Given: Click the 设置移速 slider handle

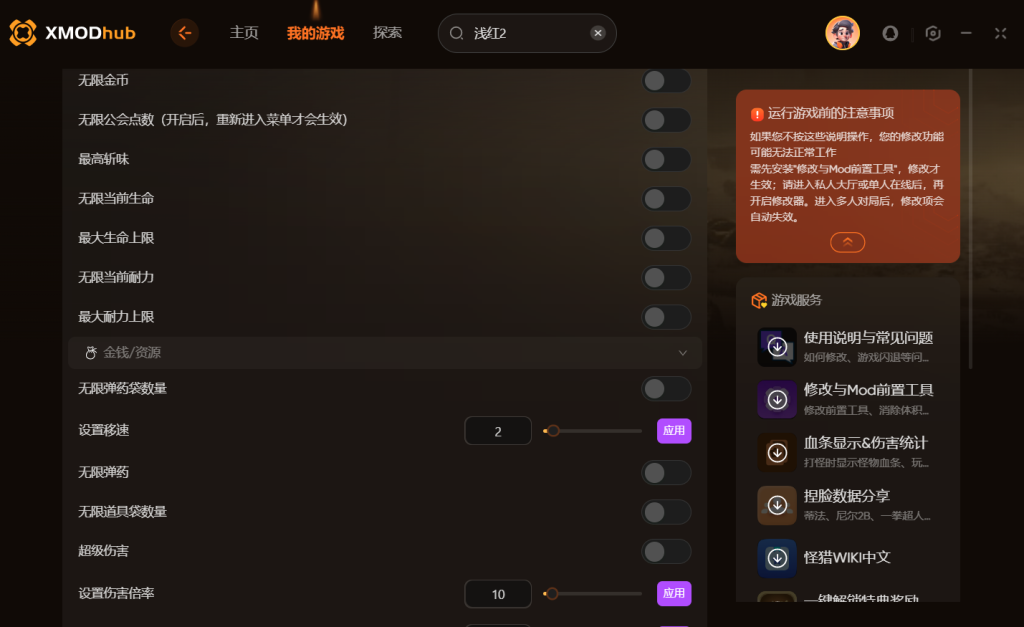Looking at the screenshot, I should 552,431.
